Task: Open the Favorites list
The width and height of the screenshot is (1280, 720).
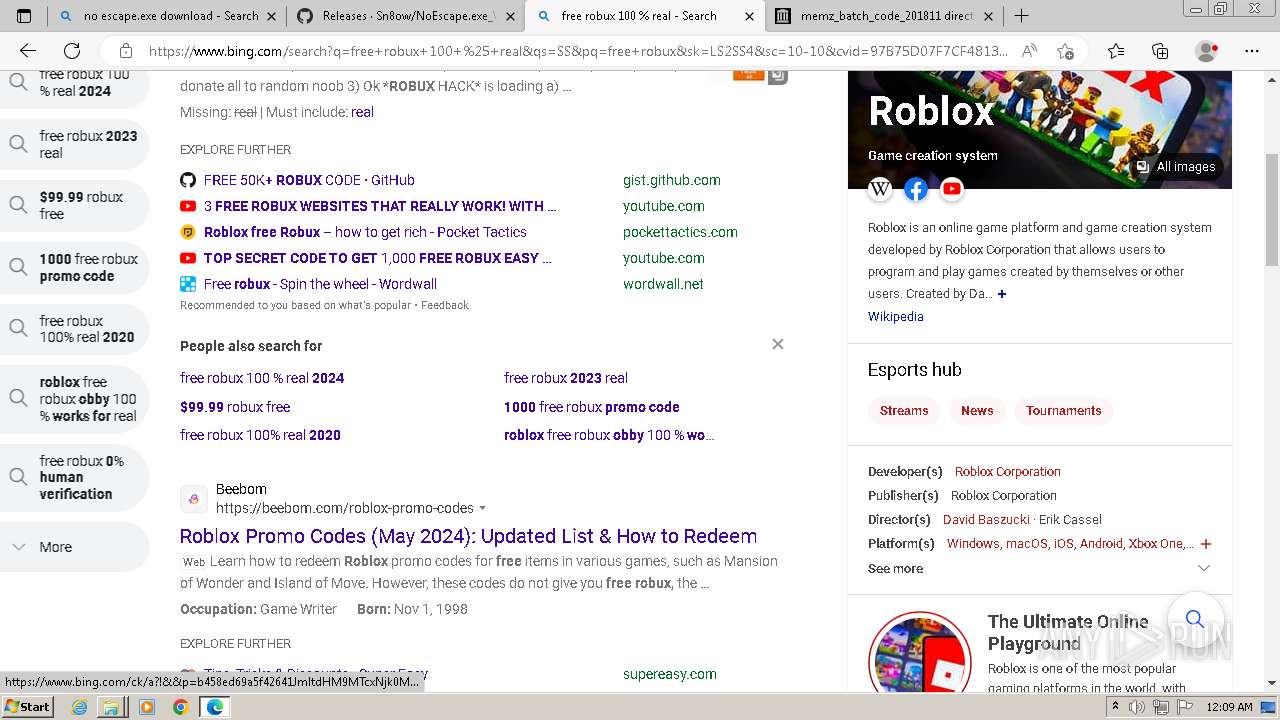Action: click(x=1116, y=51)
